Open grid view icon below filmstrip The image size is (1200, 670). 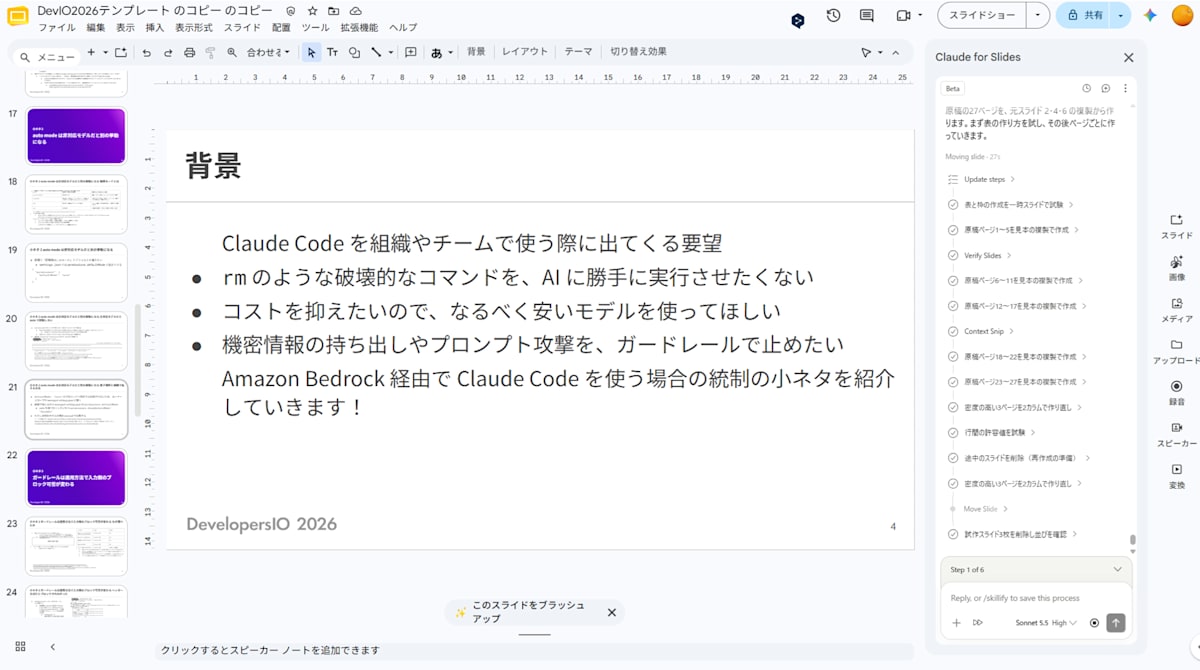[20, 647]
